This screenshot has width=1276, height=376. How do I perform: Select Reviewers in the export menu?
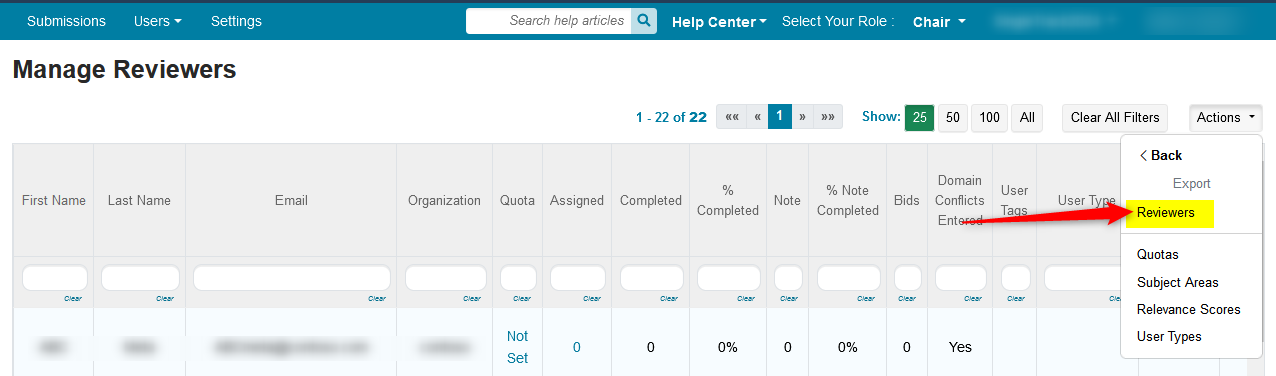click(x=1166, y=213)
